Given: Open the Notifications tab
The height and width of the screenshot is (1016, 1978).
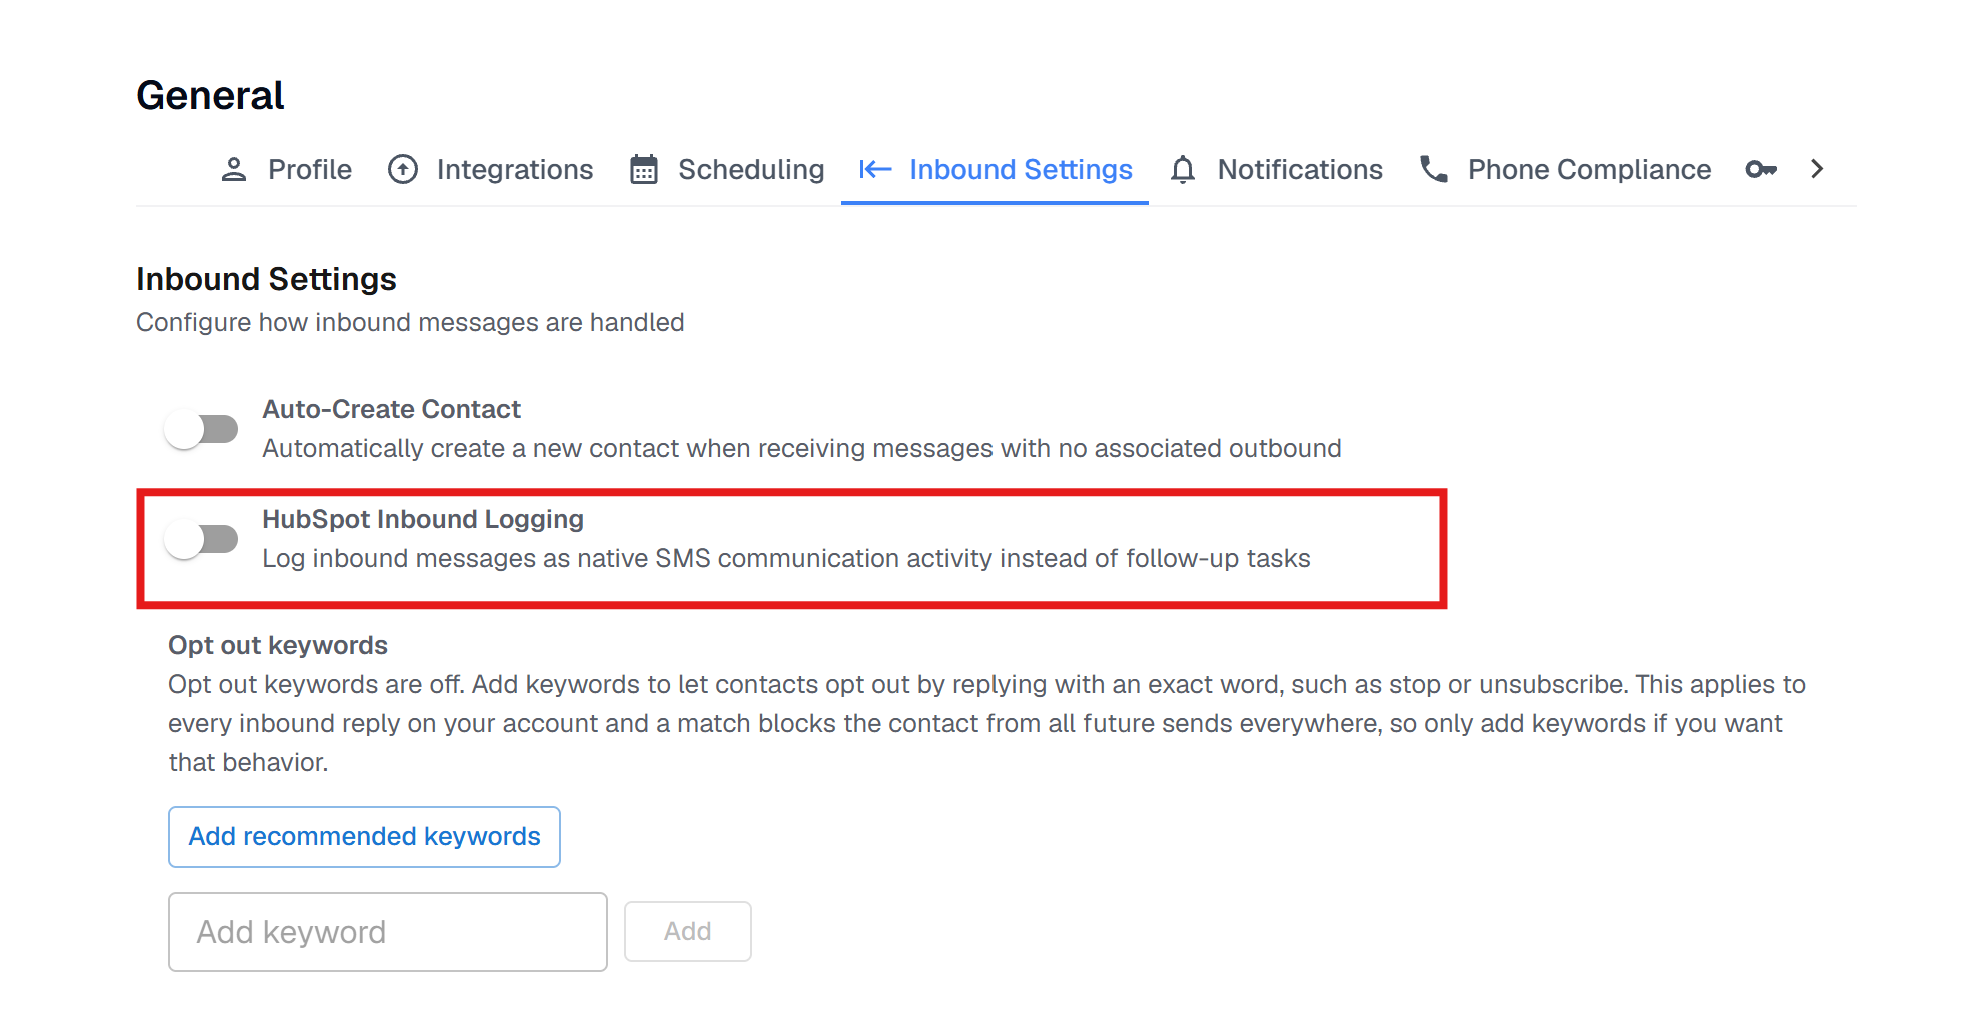Looking at the screenshot, I should pos(1276,169).
